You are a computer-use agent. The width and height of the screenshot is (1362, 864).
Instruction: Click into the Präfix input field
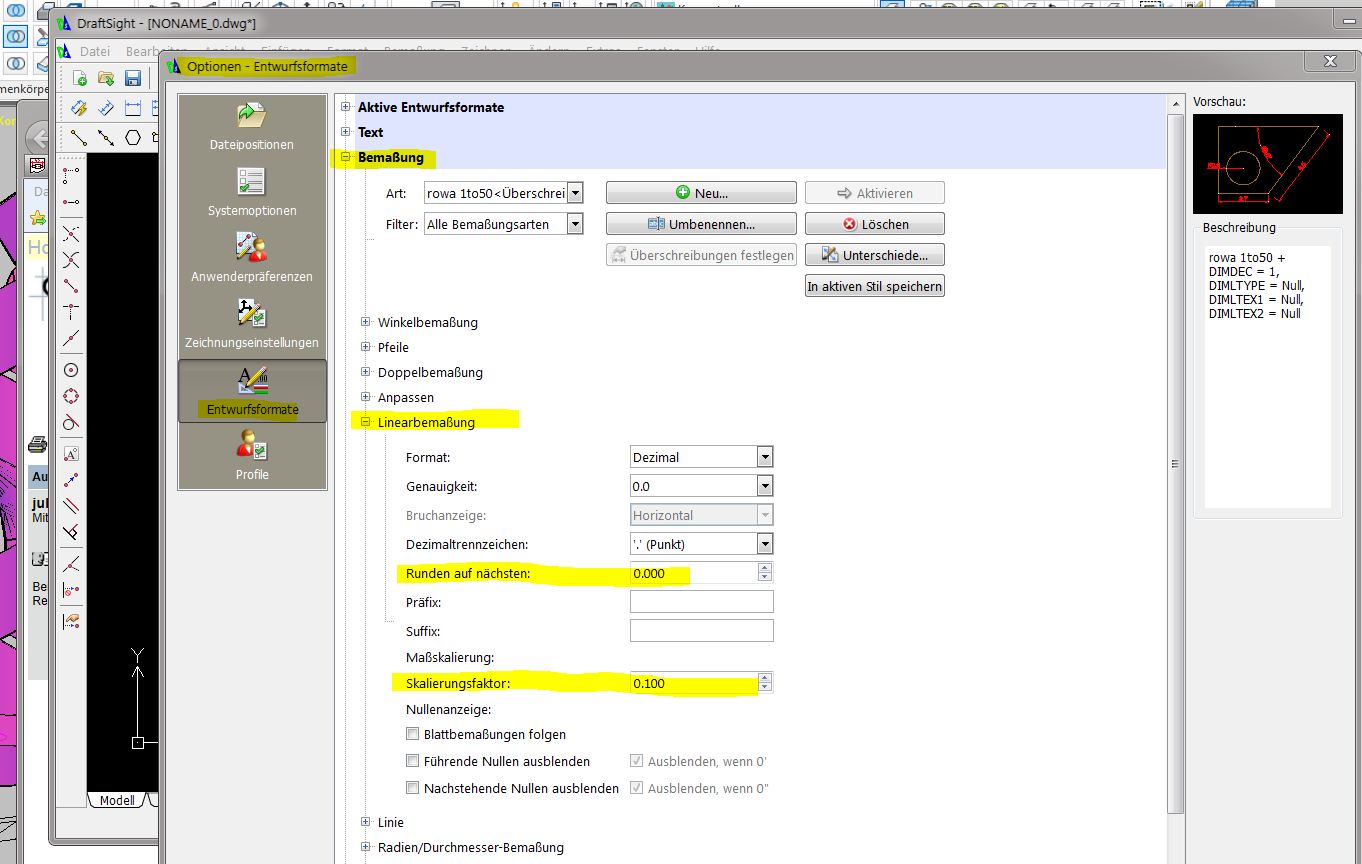pyautogui.click(x=702, y=602)
